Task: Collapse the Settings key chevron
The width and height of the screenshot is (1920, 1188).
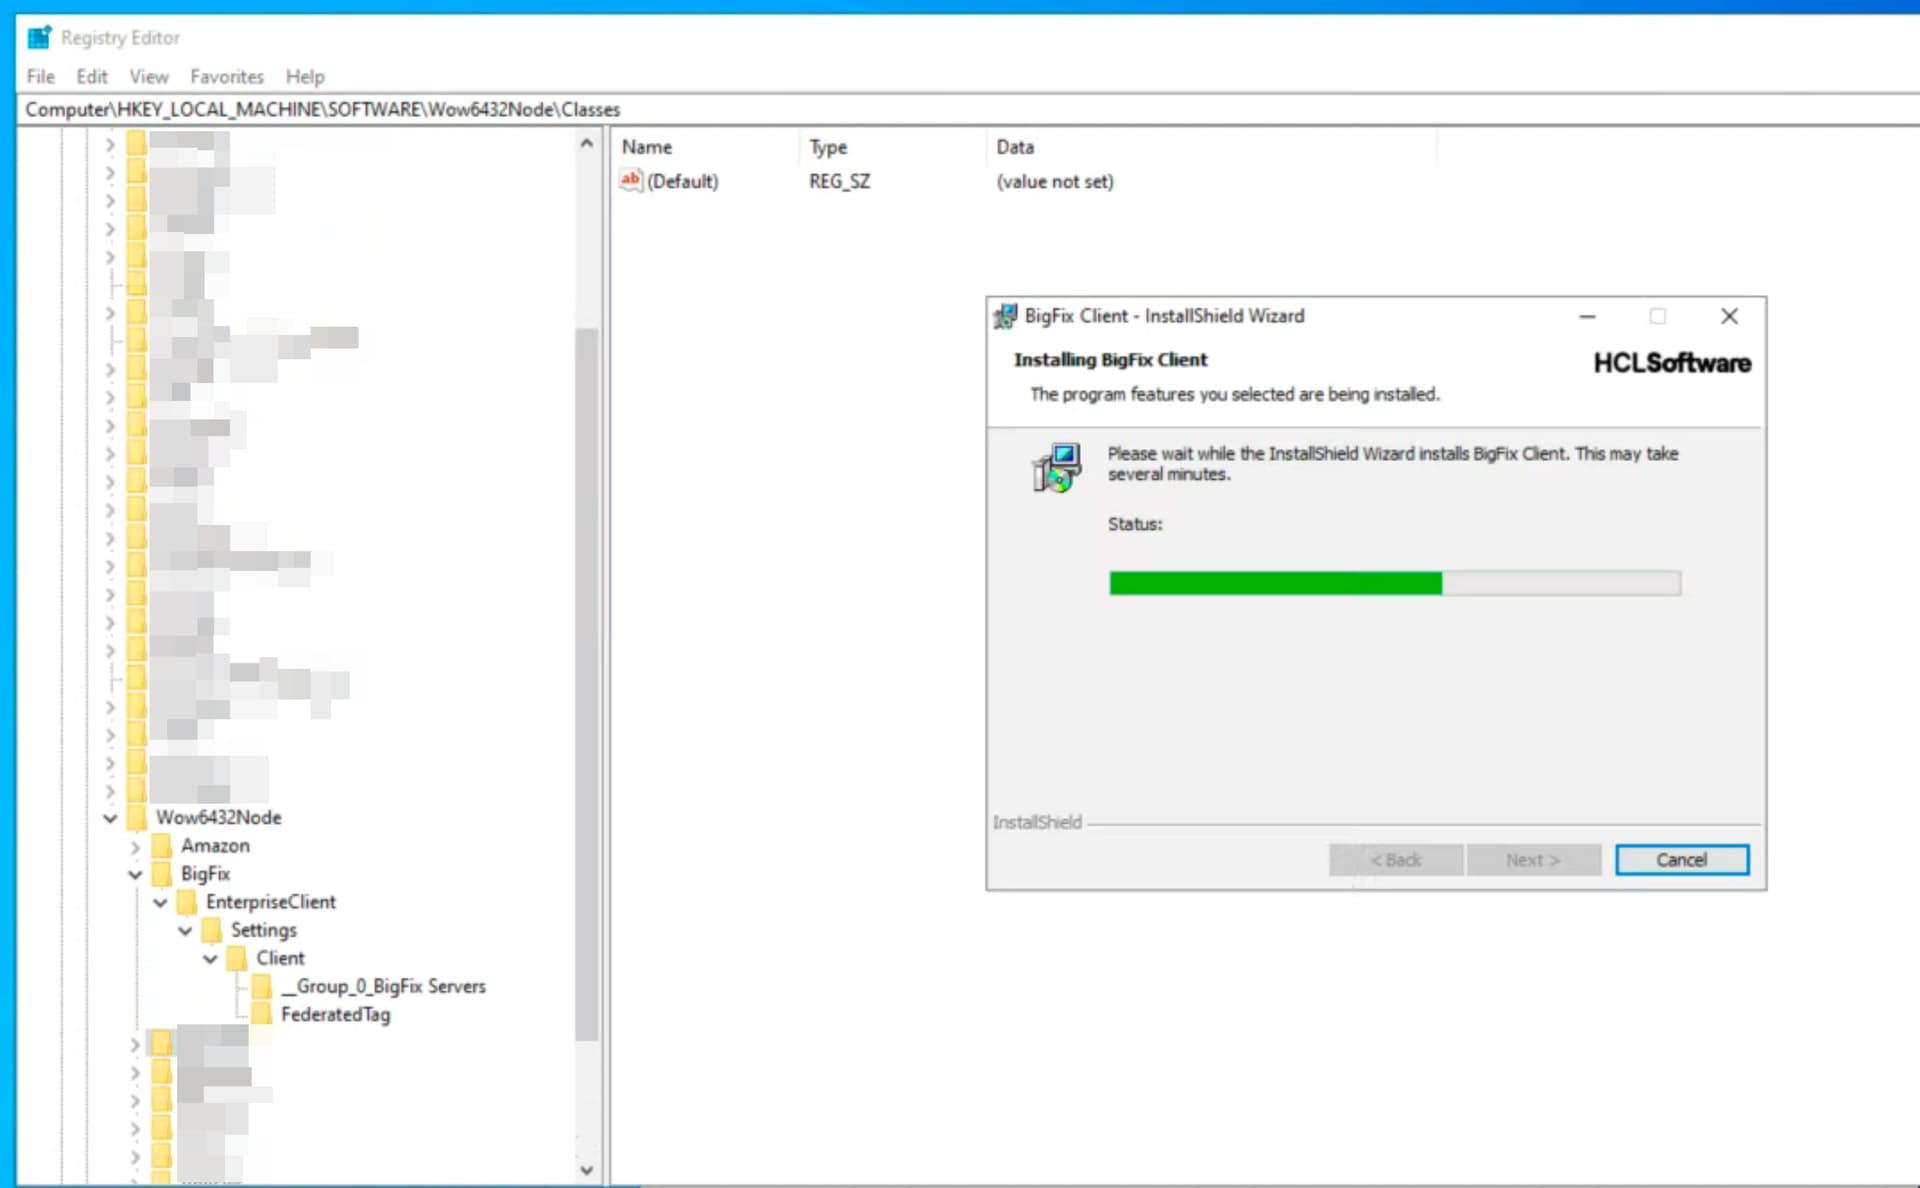Action: pos(185,930)
